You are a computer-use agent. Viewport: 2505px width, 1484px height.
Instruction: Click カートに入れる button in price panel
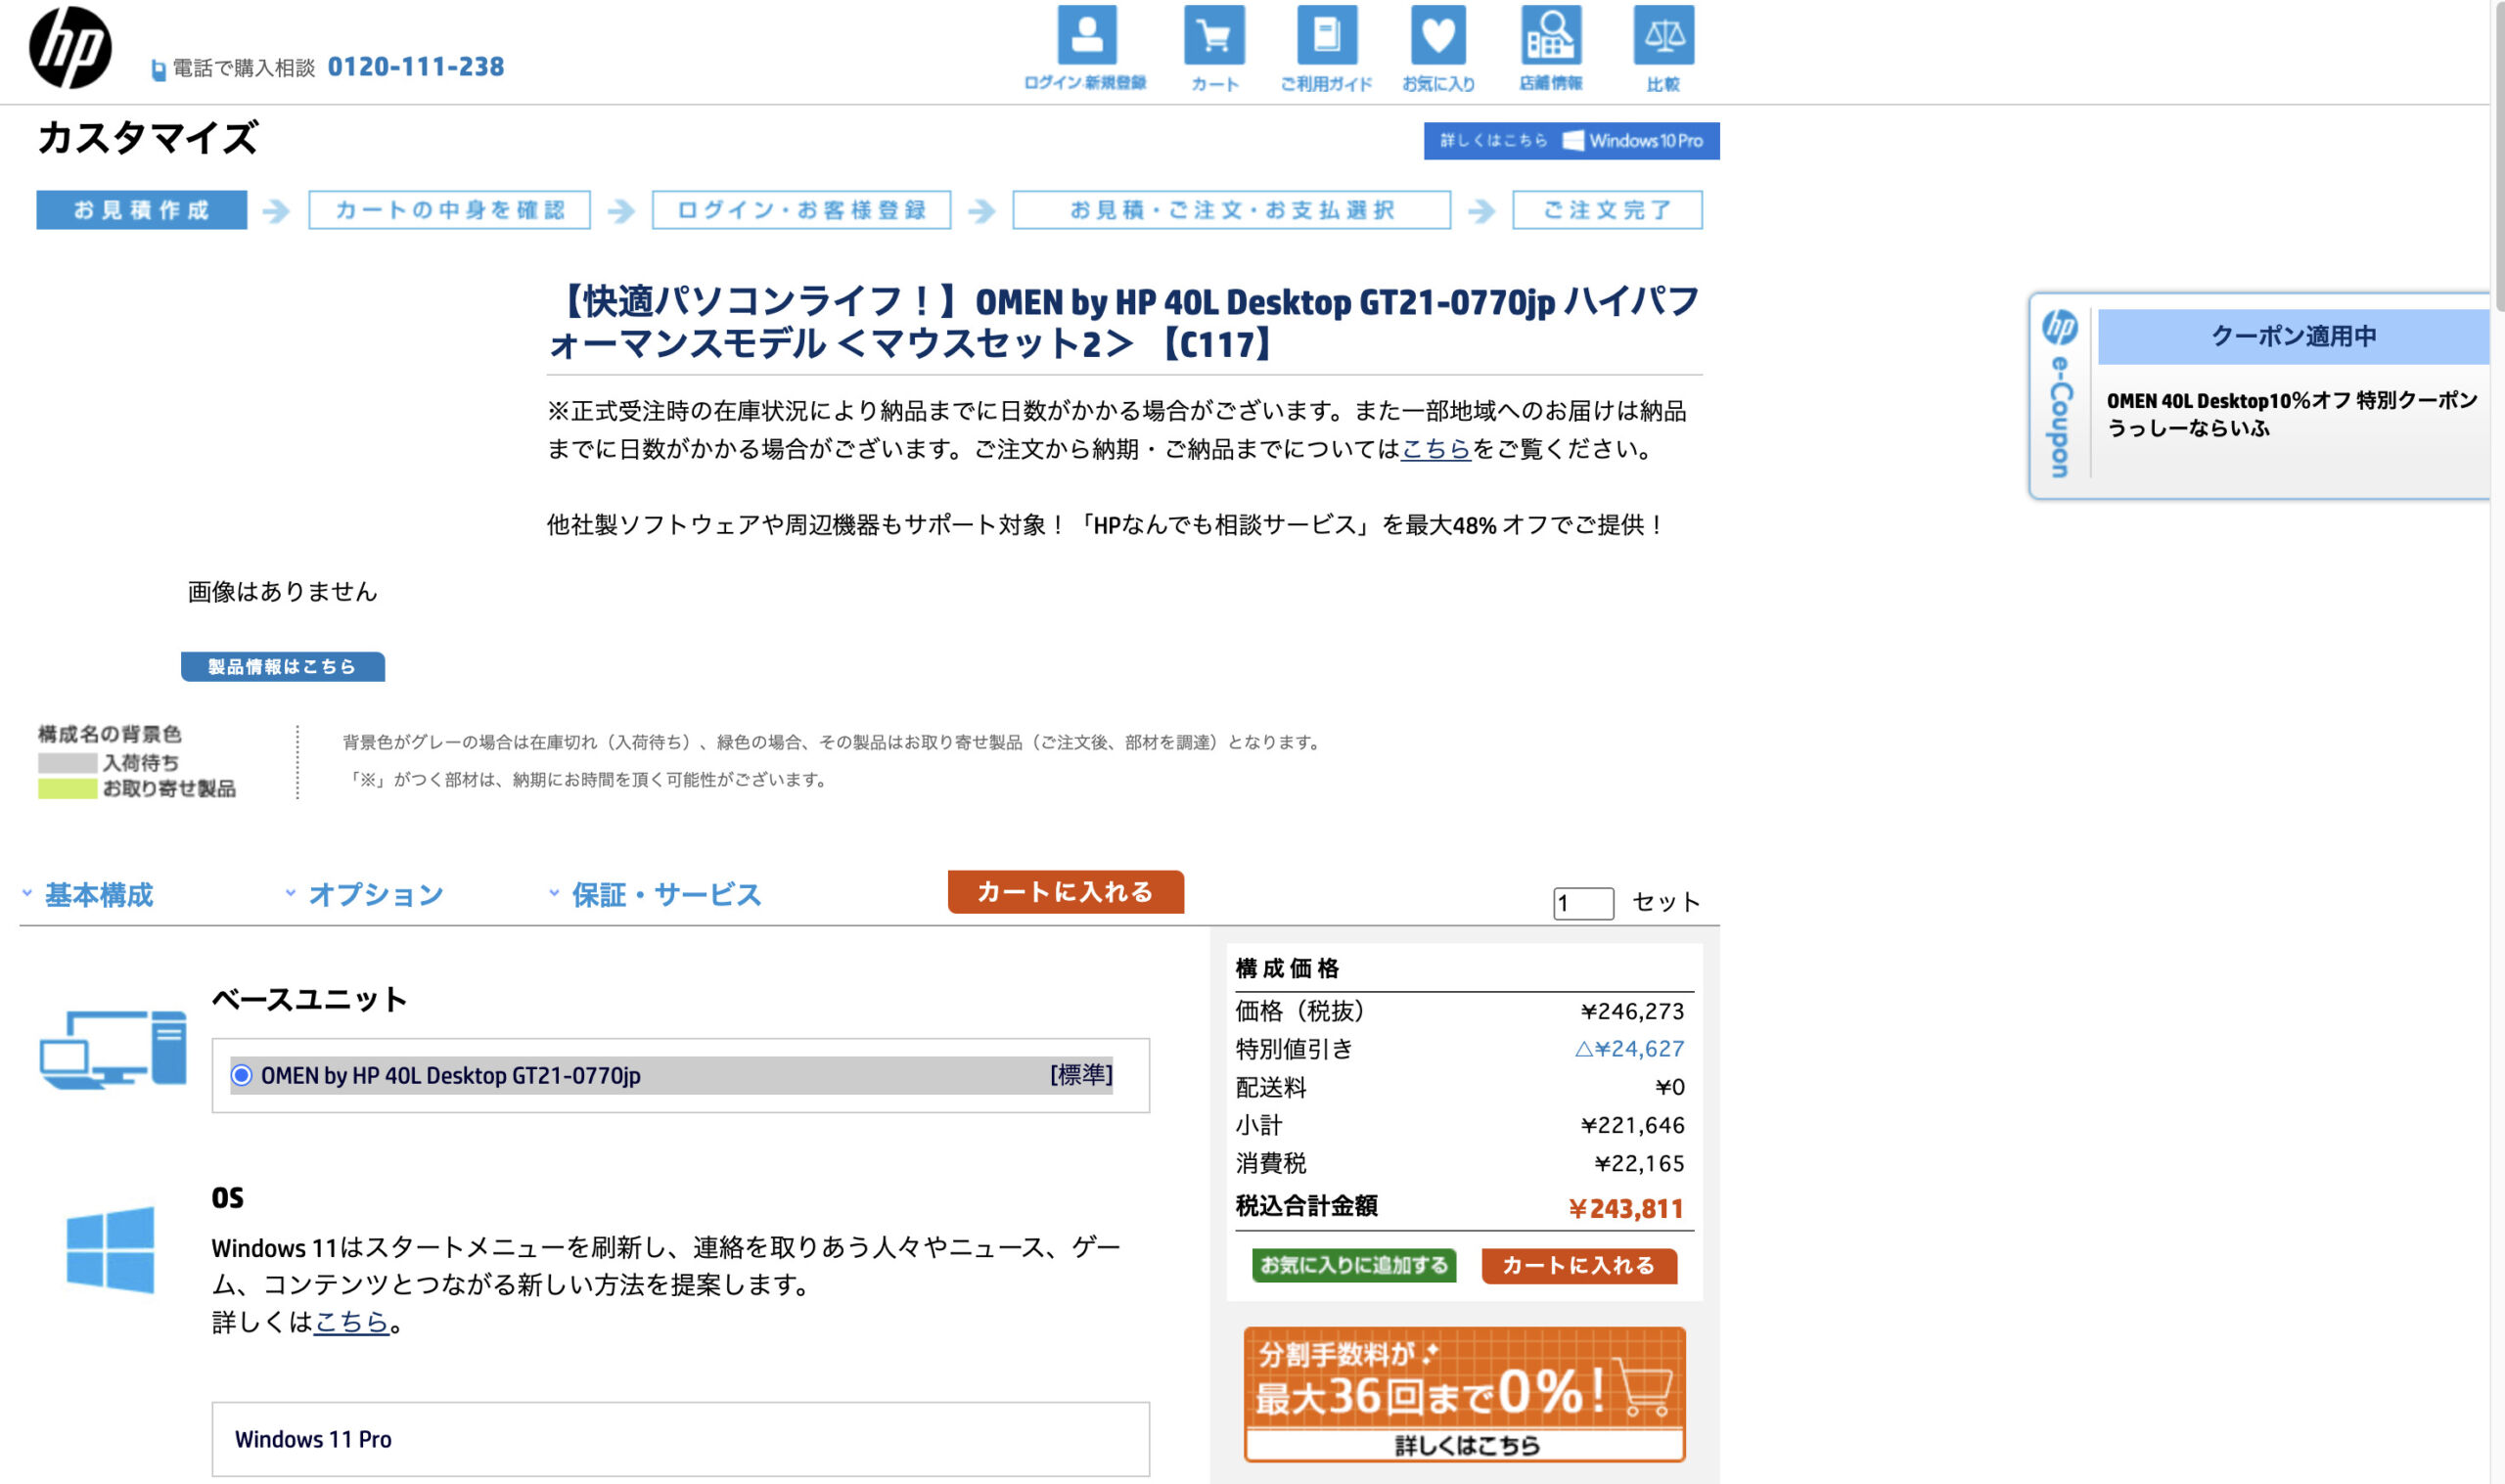click(x=1578, y=1265)
